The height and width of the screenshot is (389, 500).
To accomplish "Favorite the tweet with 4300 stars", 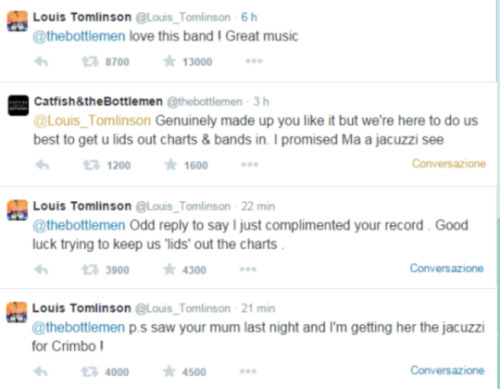I will [169, 269].
